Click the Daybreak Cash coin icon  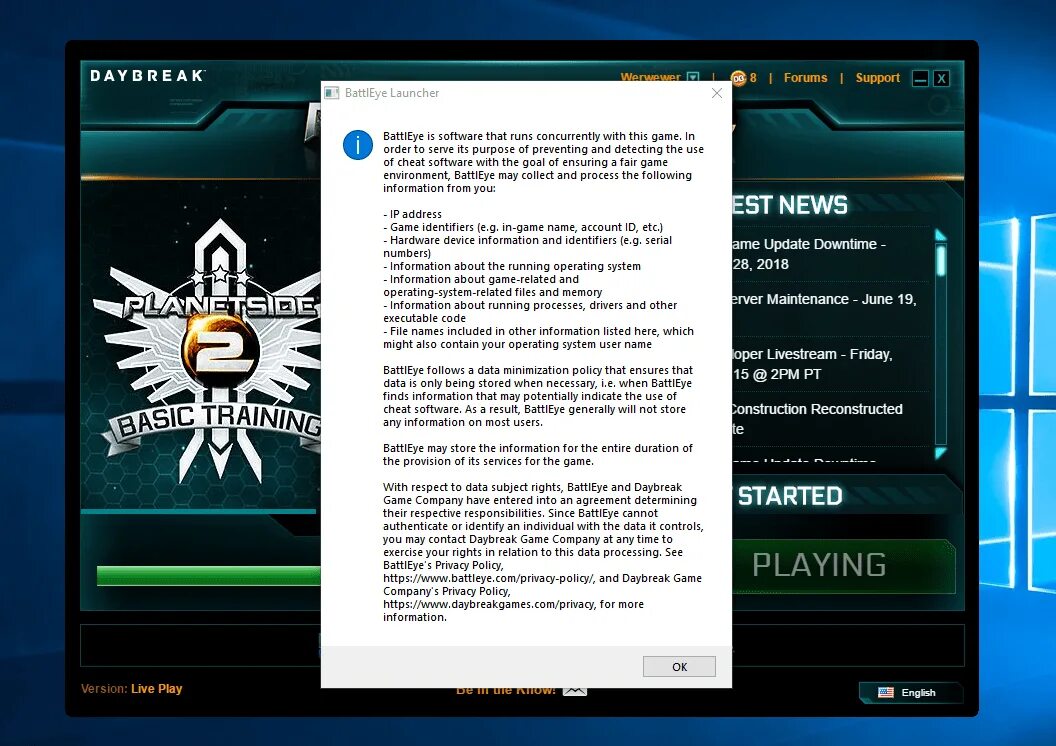[x=739, y=78]
